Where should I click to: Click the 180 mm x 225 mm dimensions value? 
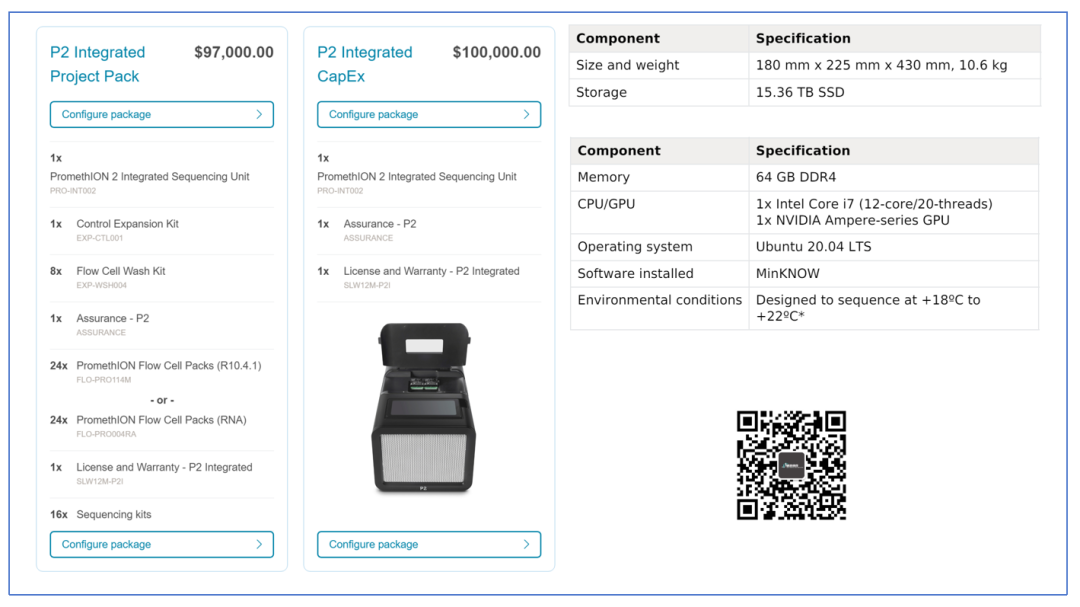[882, 65]
